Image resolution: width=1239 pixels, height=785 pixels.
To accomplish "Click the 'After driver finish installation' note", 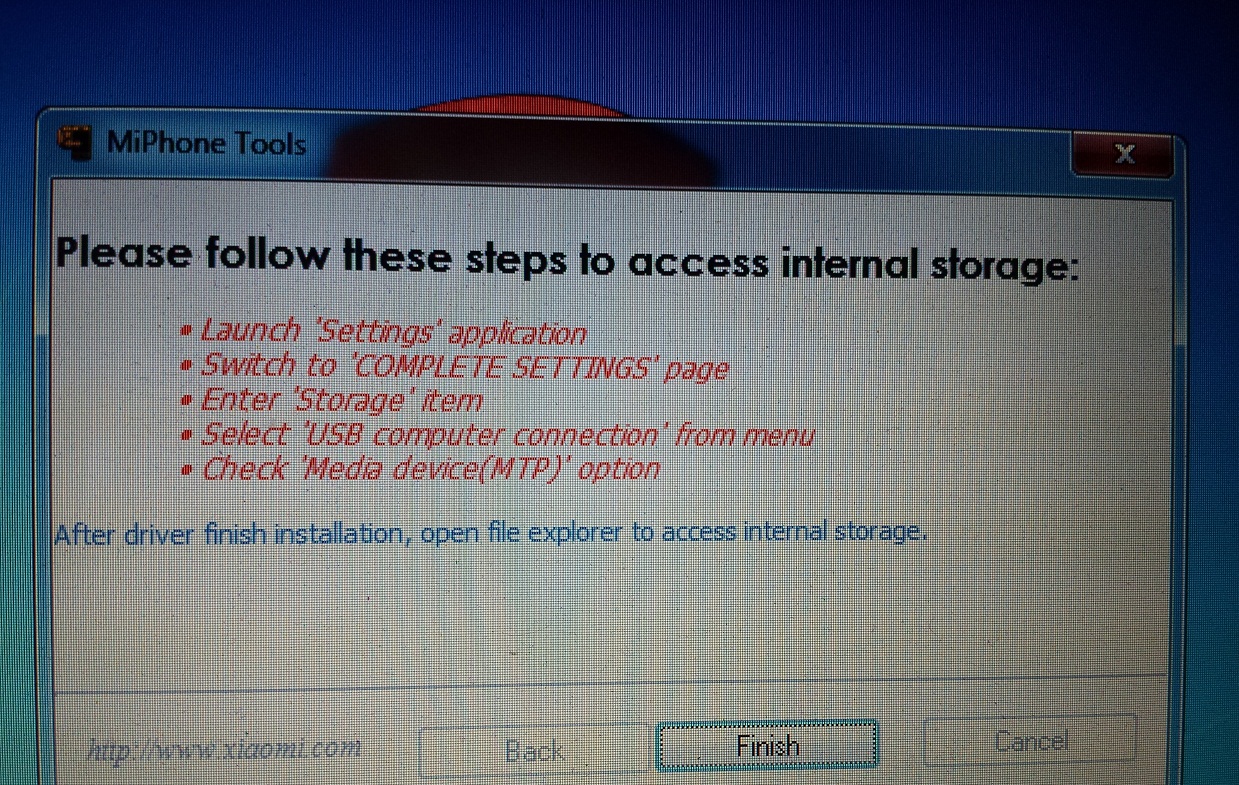I will click(x=491, y=532).
